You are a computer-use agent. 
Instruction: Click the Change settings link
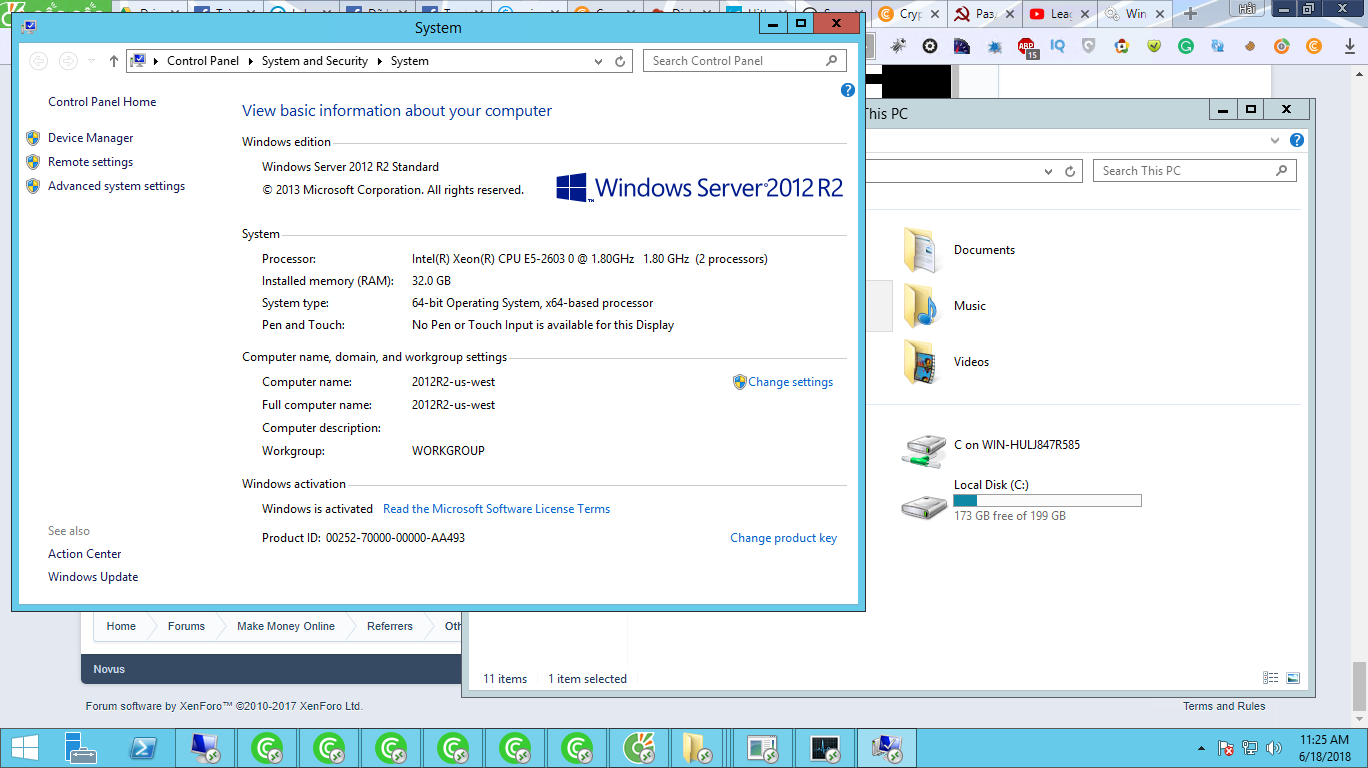click(x=790, y=382)
